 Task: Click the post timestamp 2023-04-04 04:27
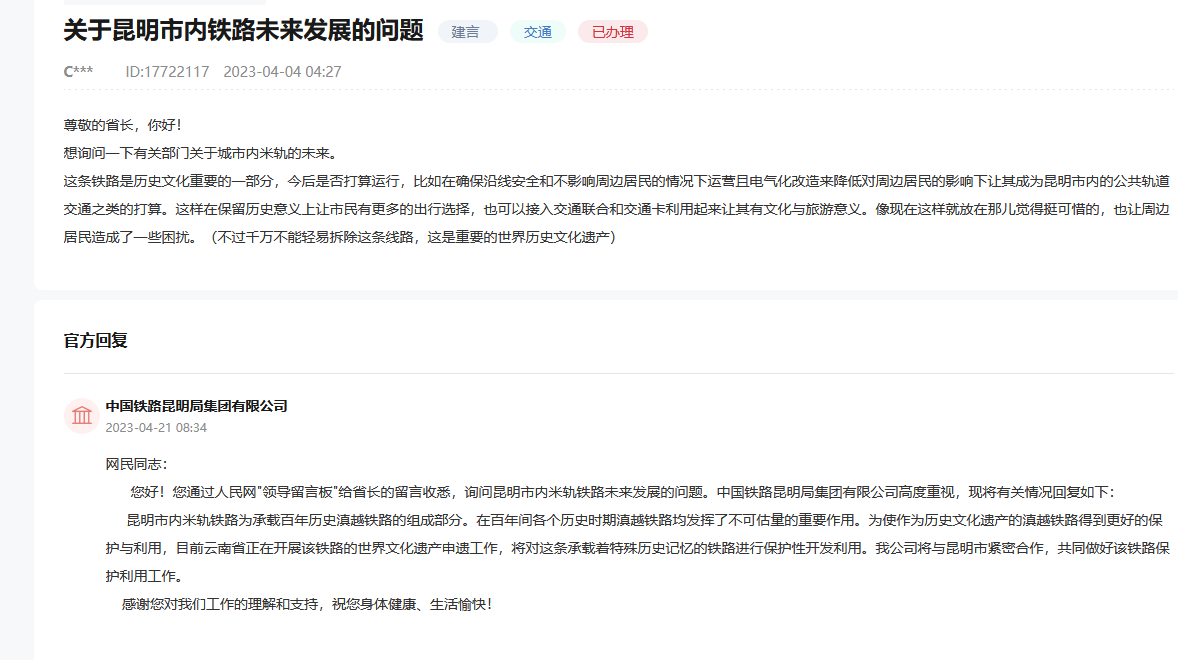click(282, 72)
